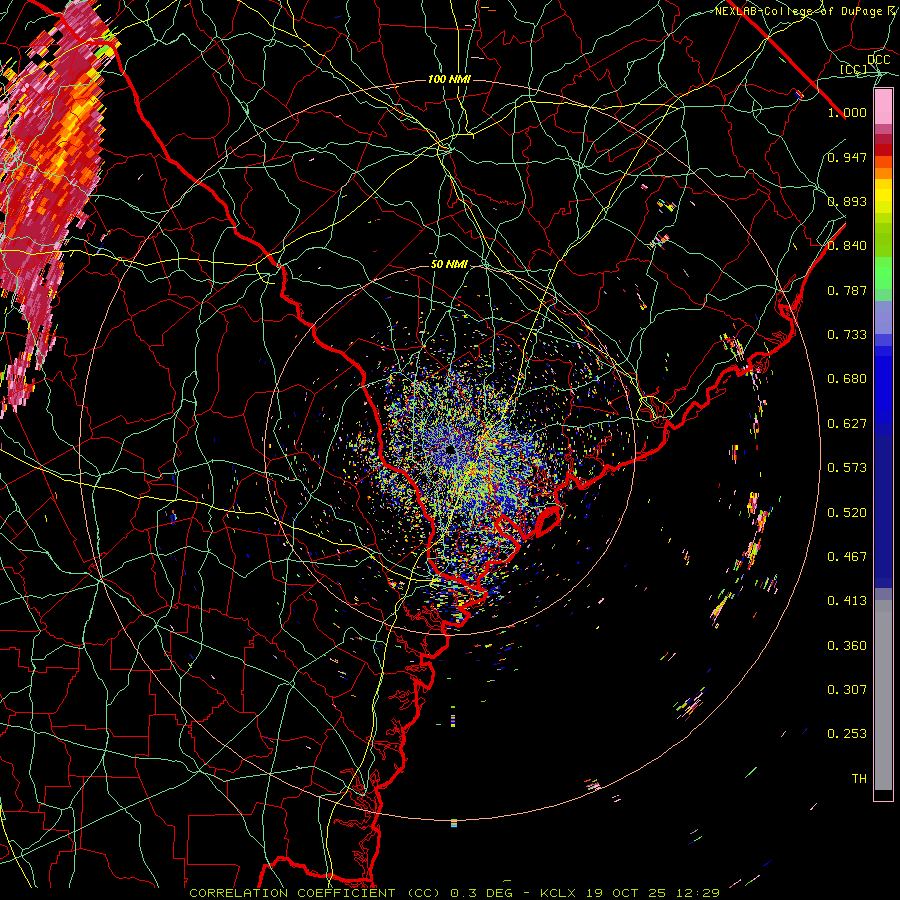The height and width of the screenshot is (900, 900).
Task: Click the DCC label above the color scale
Action: click(878, 60)
